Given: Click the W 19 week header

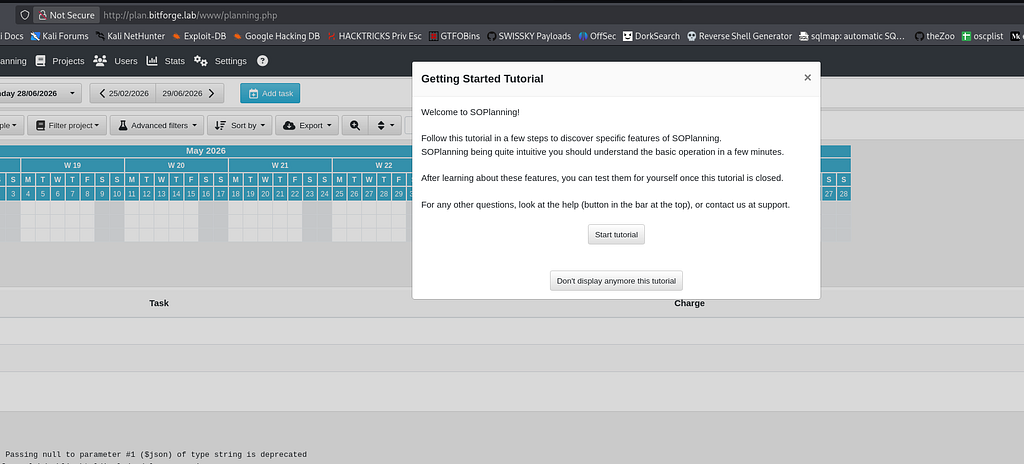Looking at the screenshot, I should (x=72, y=165).
